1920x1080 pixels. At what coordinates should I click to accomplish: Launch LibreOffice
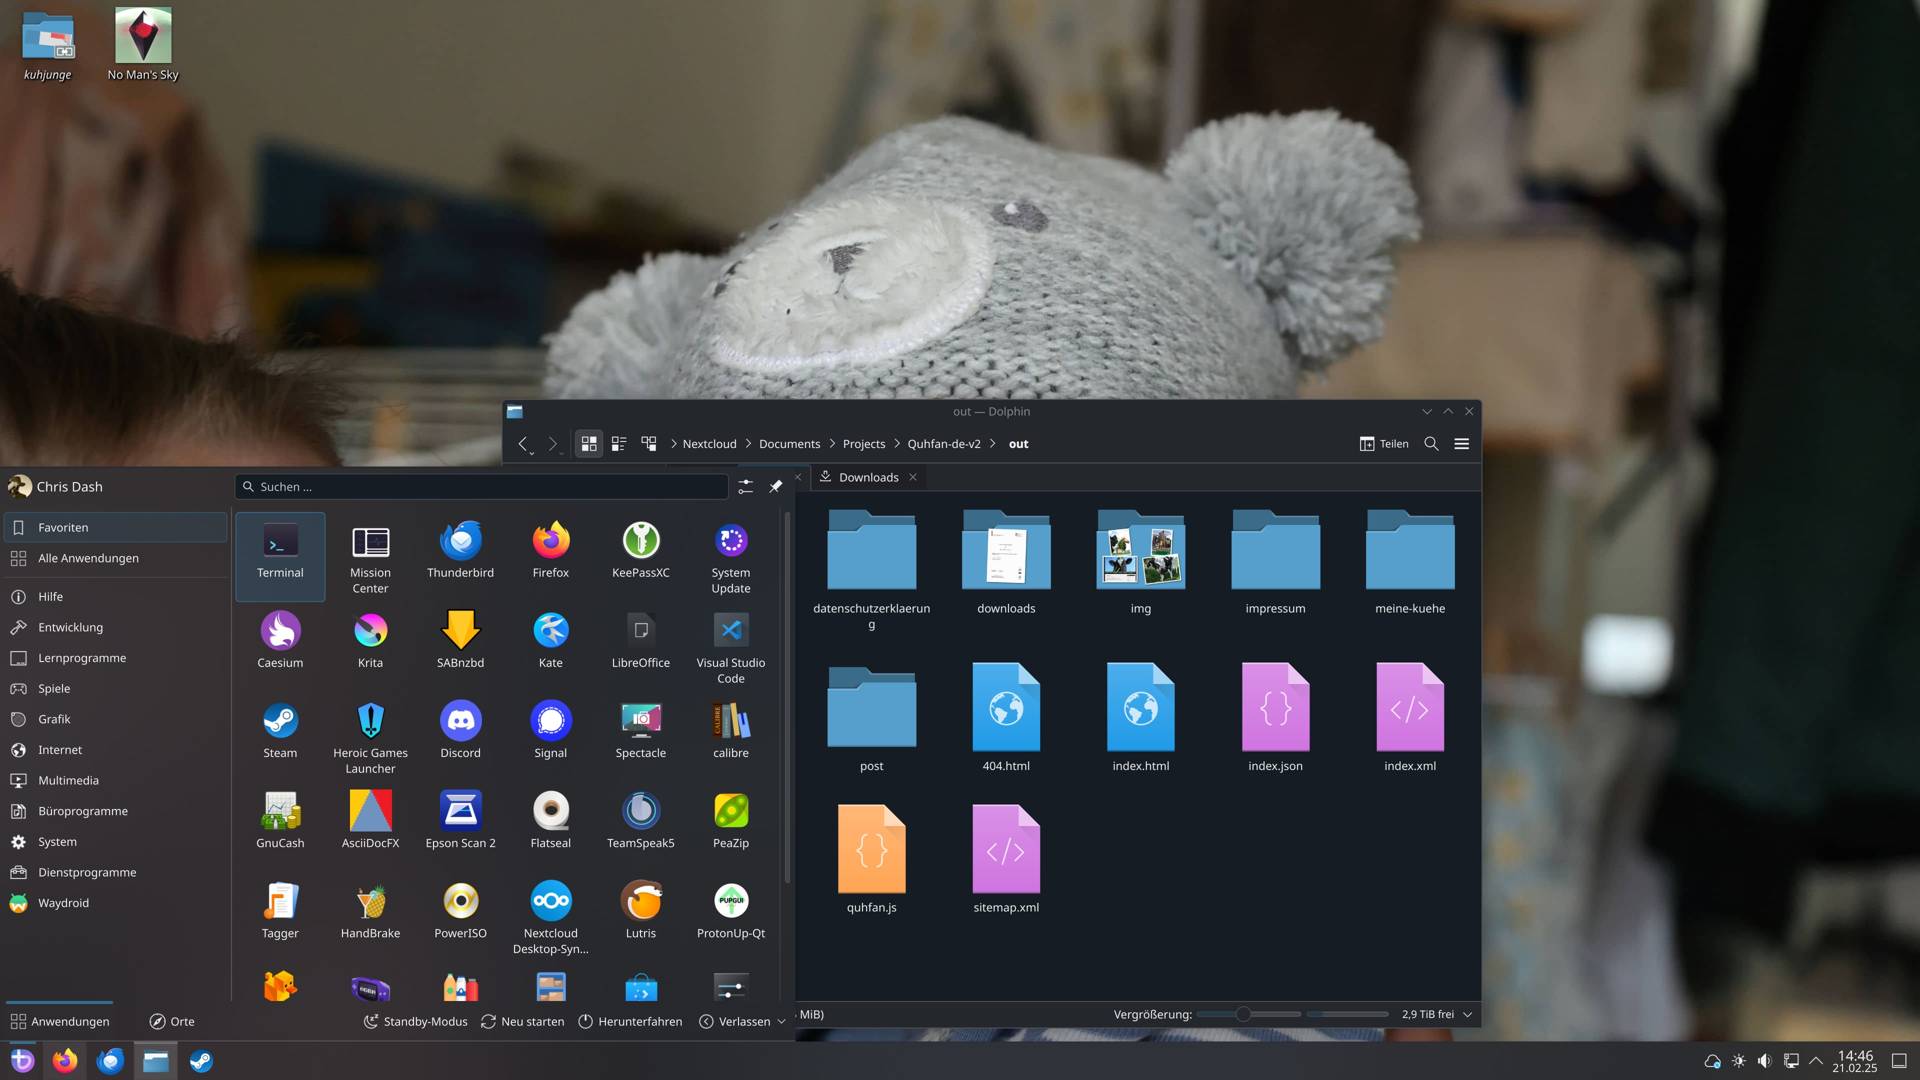[641, 646]
